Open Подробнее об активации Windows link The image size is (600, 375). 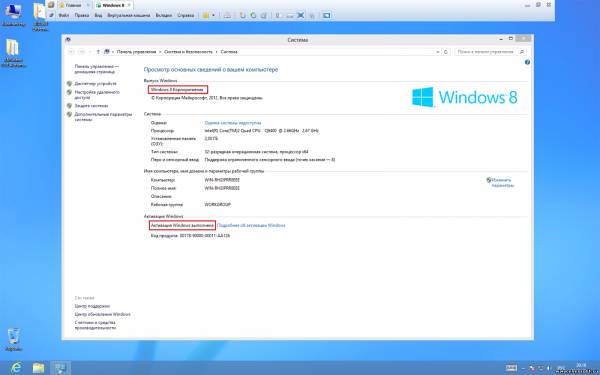pyautogui.click(x=251, y=225)
